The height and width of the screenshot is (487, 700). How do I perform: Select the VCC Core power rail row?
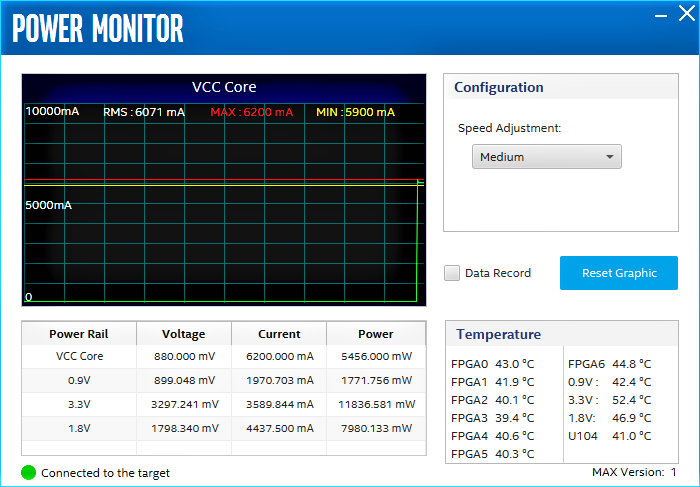point(79,356)
